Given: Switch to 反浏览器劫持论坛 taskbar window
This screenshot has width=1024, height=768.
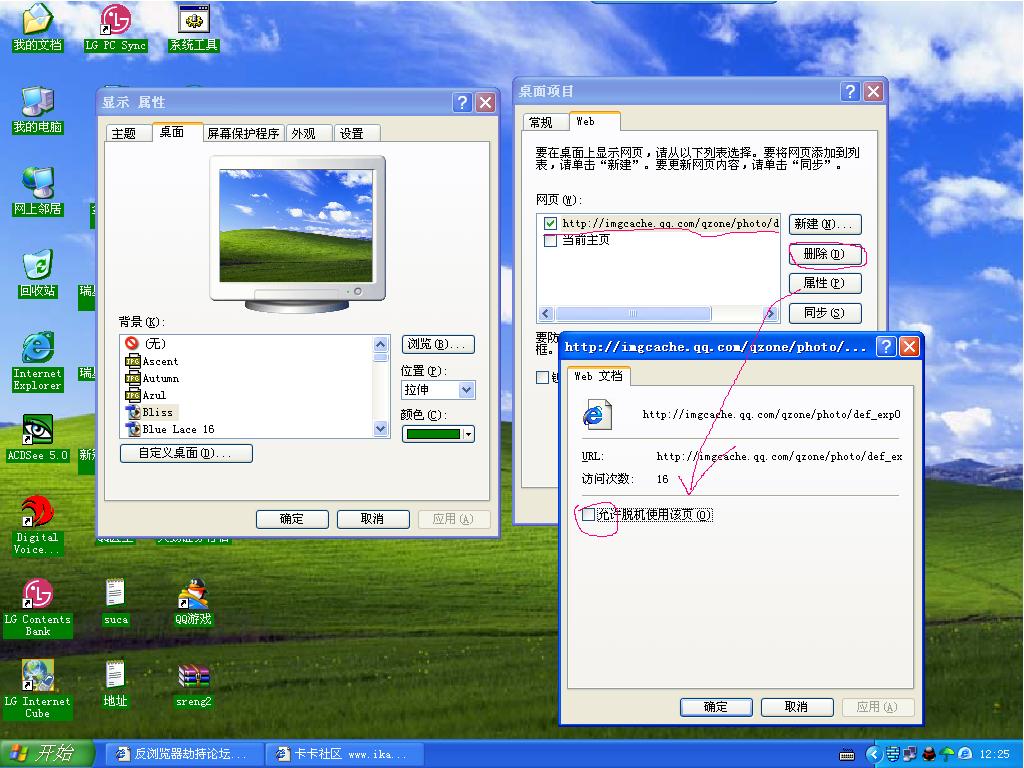Looking at the screenshot, I should (x=184, y=754).
